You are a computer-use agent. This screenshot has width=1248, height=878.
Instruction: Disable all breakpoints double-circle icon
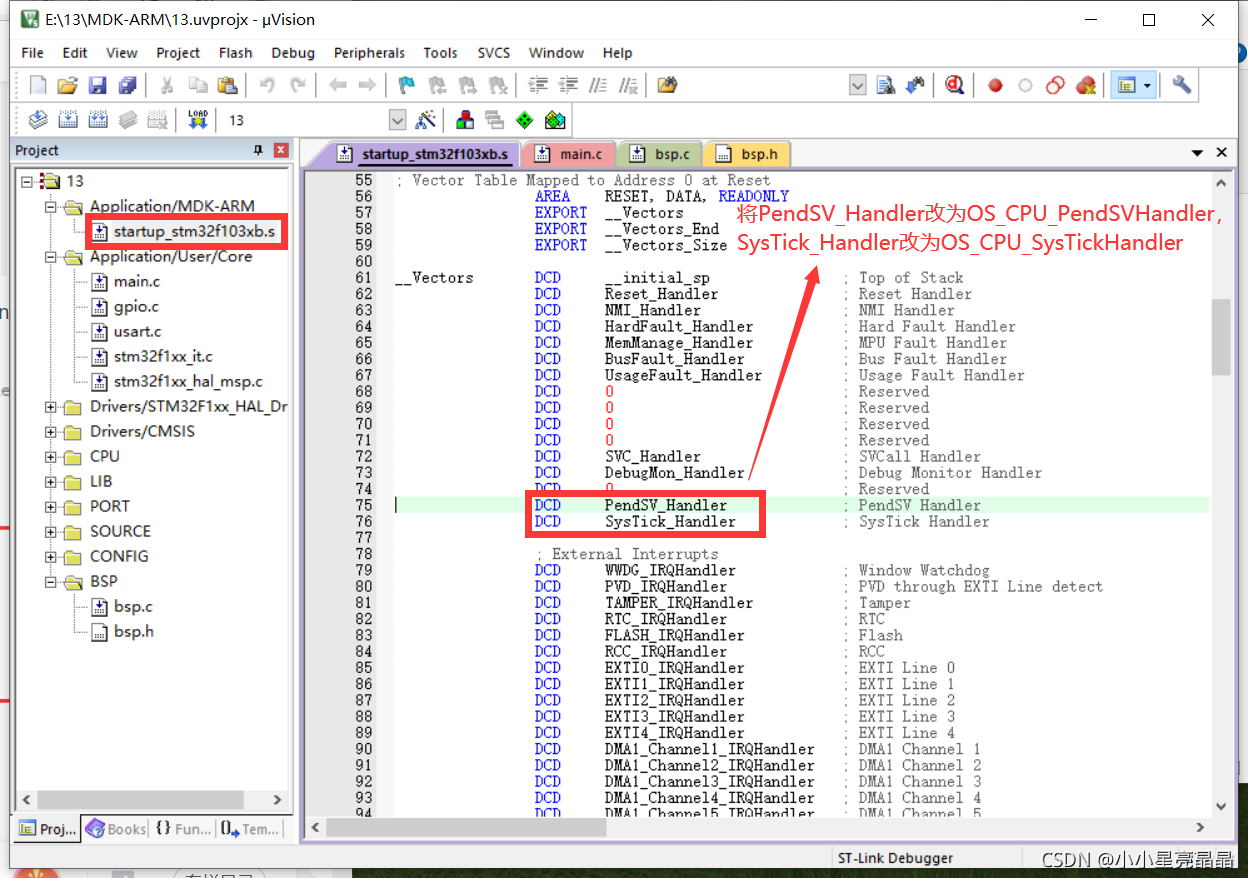1055,85
